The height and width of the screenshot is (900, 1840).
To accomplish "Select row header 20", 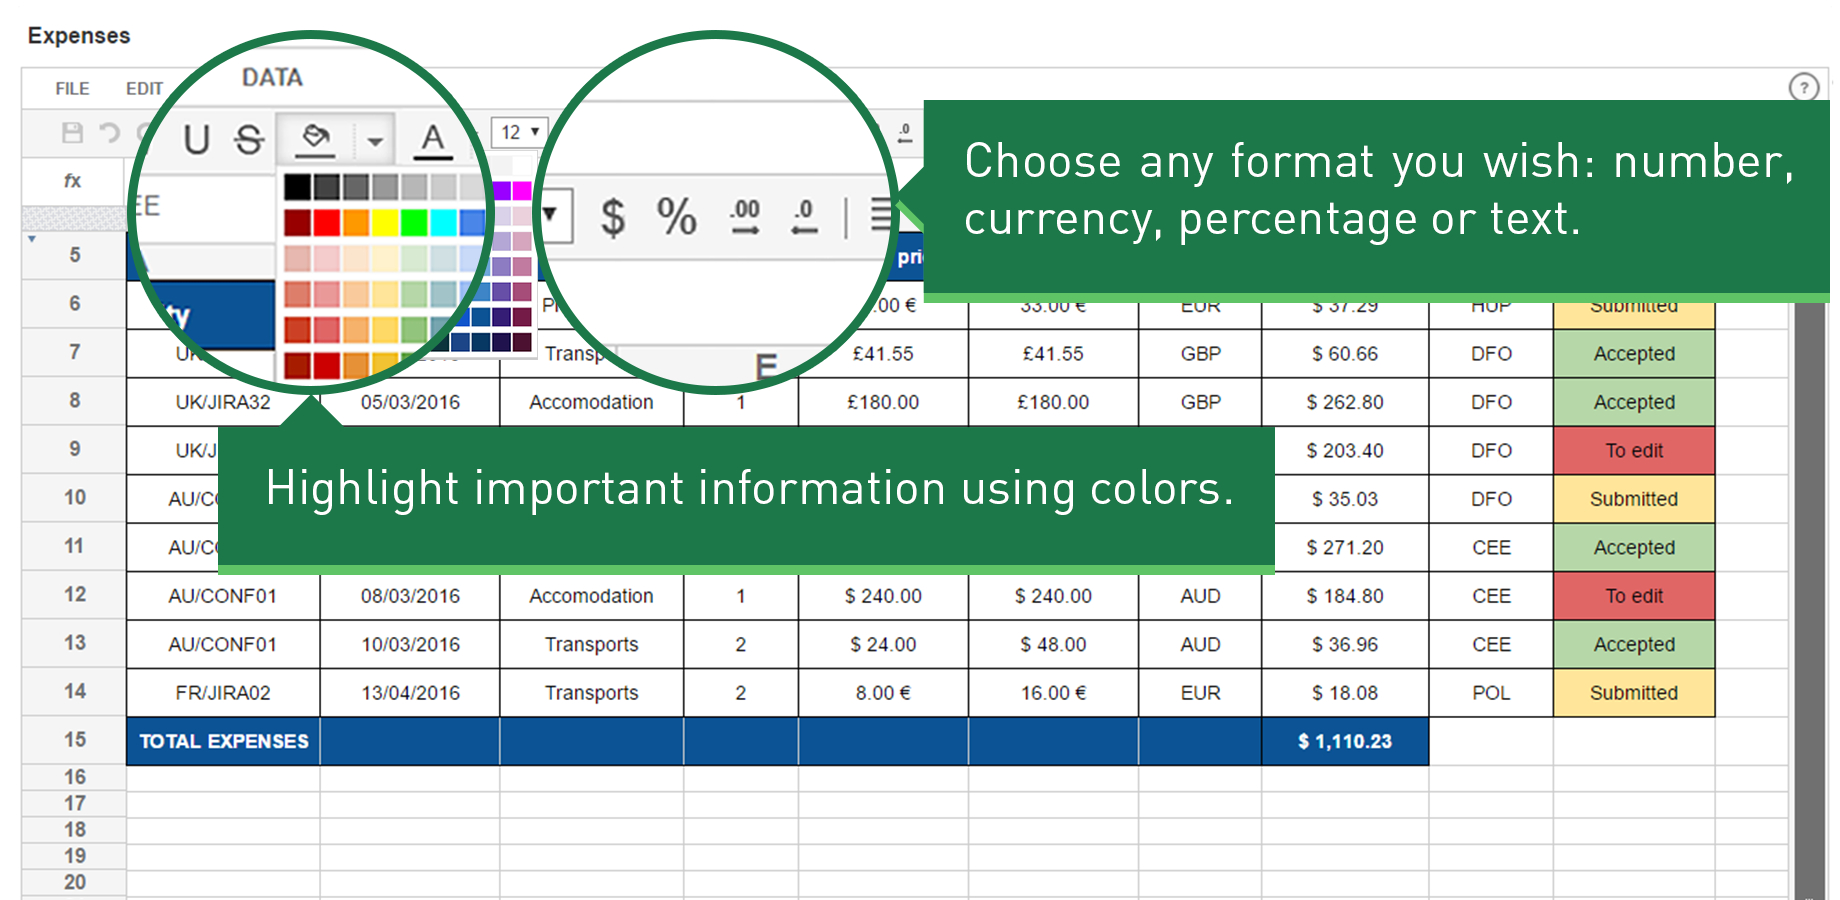I will (74, 883).
